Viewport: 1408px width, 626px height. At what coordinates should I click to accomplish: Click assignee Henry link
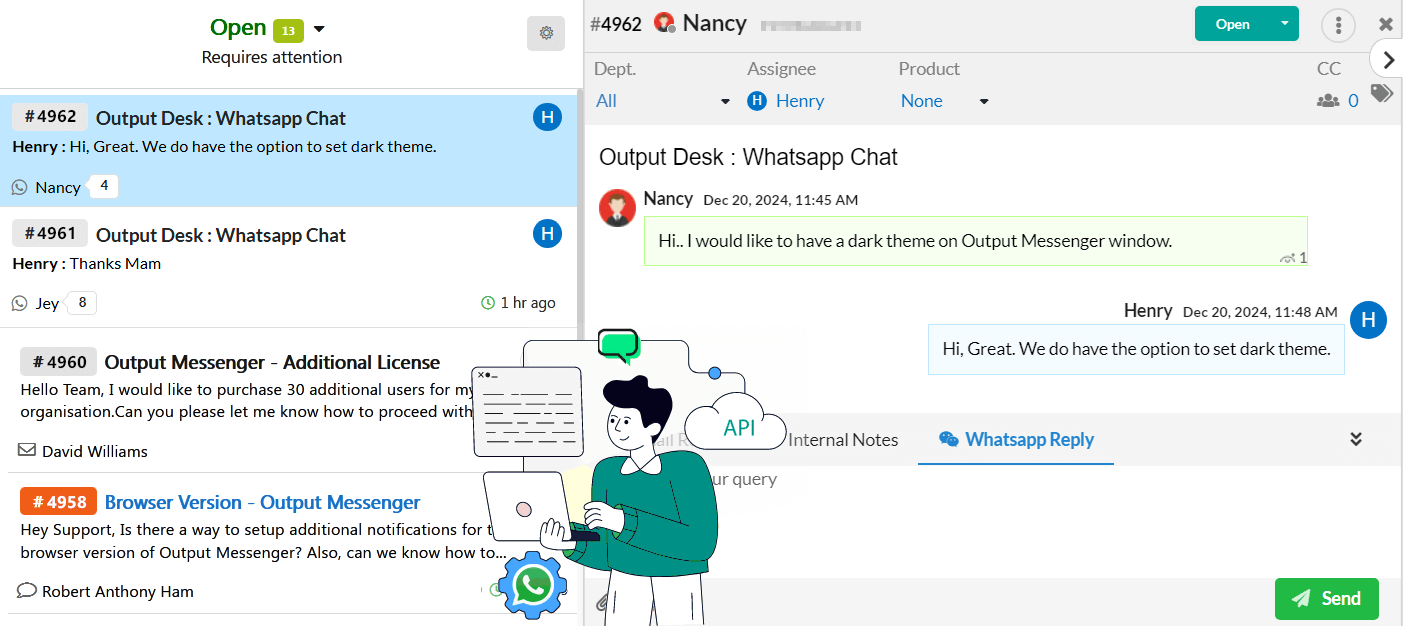[x=800, y=101]
